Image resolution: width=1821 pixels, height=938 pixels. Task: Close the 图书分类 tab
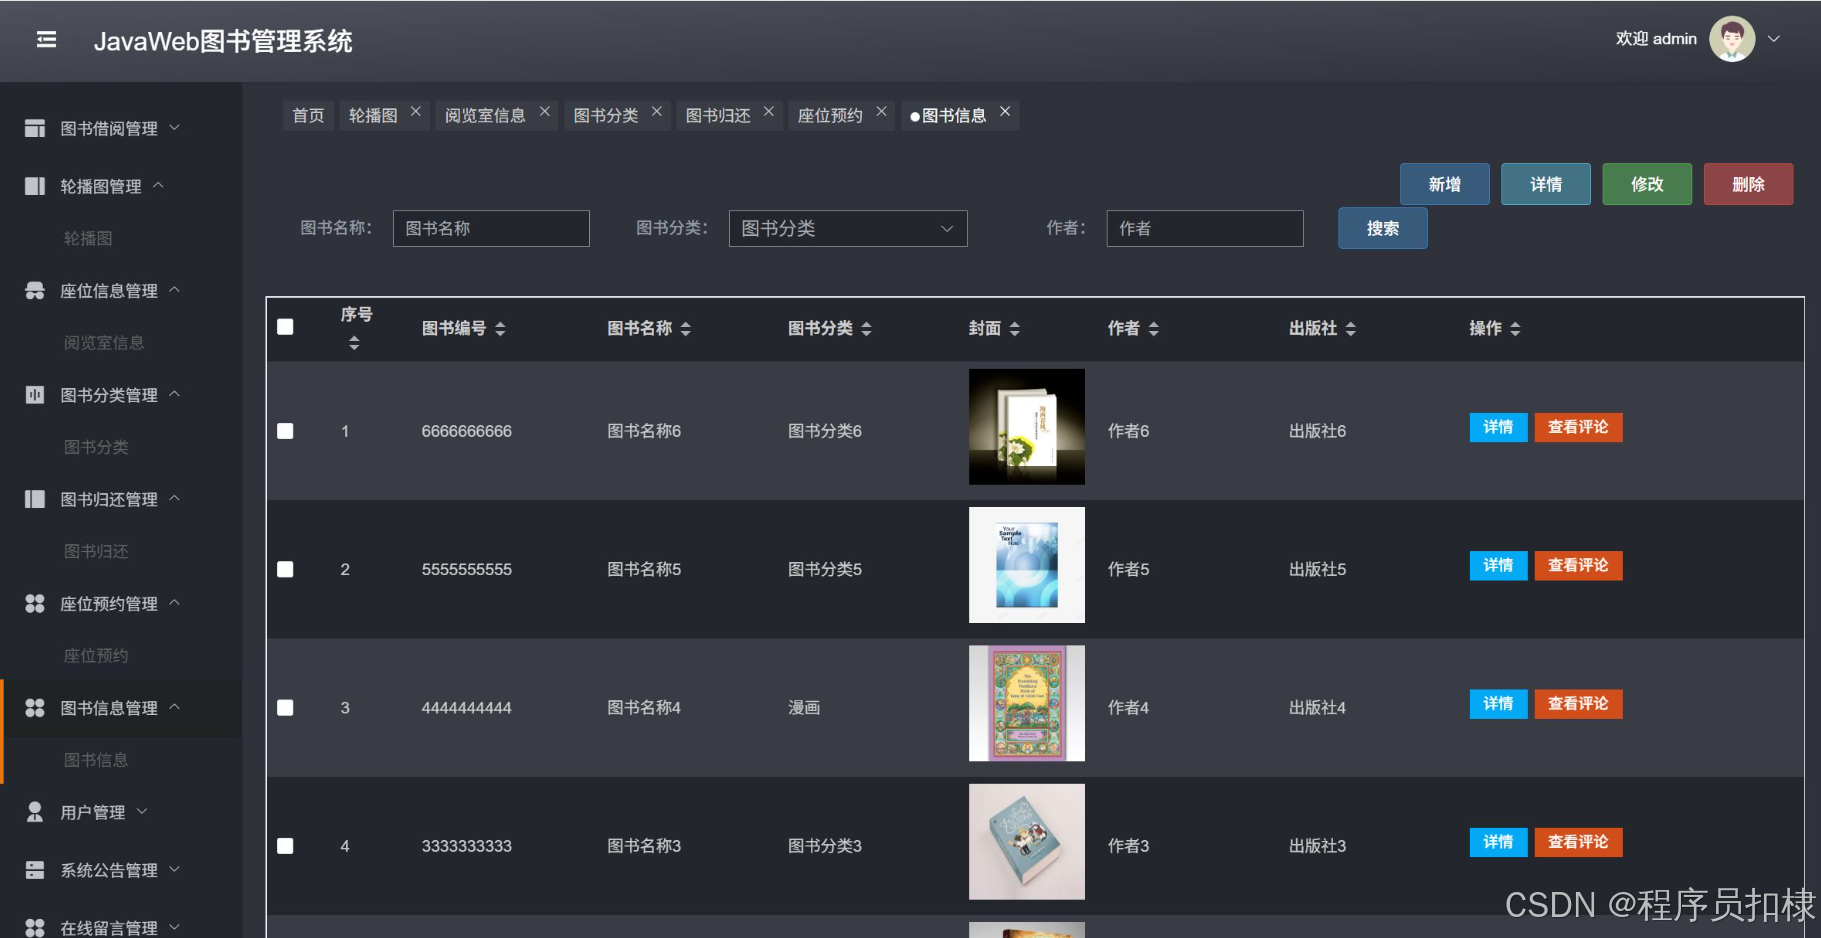tap(657, 111)
